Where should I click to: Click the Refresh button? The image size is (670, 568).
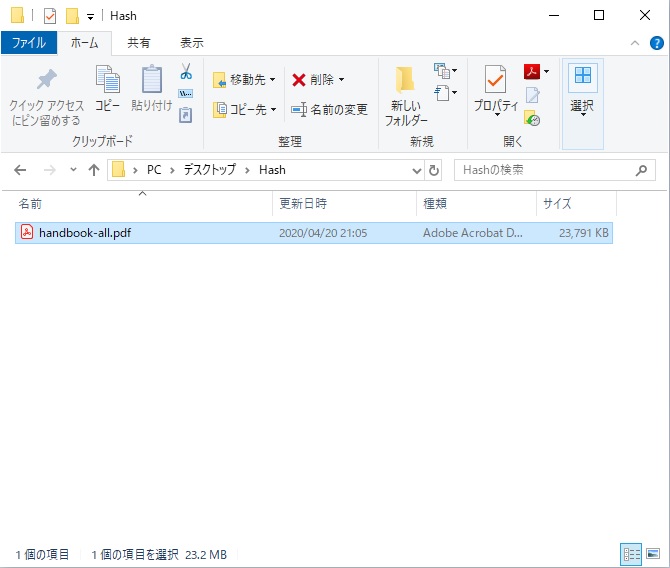(x=434, y=171)
